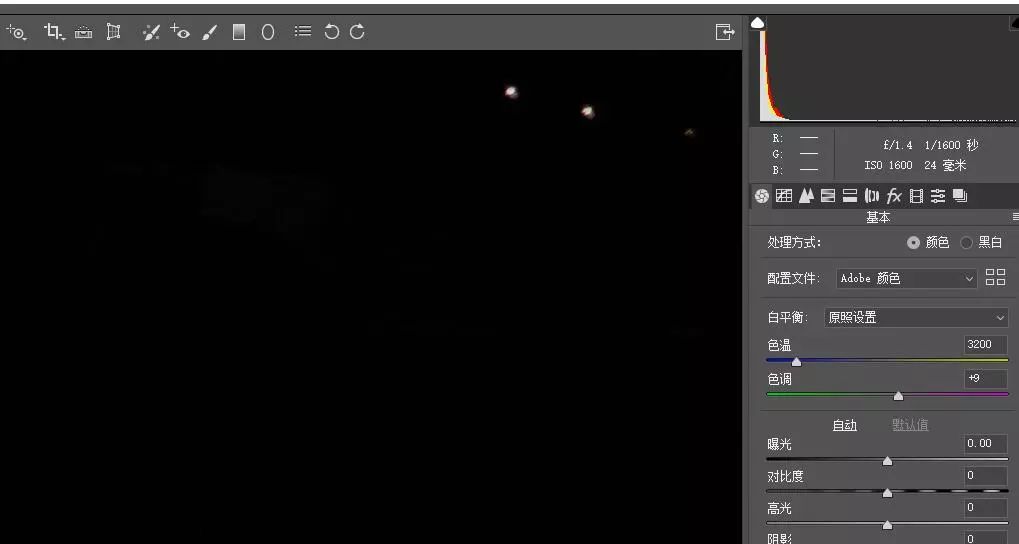1019x544 pixels.
Task: Select the Transform tool
Action: pyautogui.click(x=114, y=32)
